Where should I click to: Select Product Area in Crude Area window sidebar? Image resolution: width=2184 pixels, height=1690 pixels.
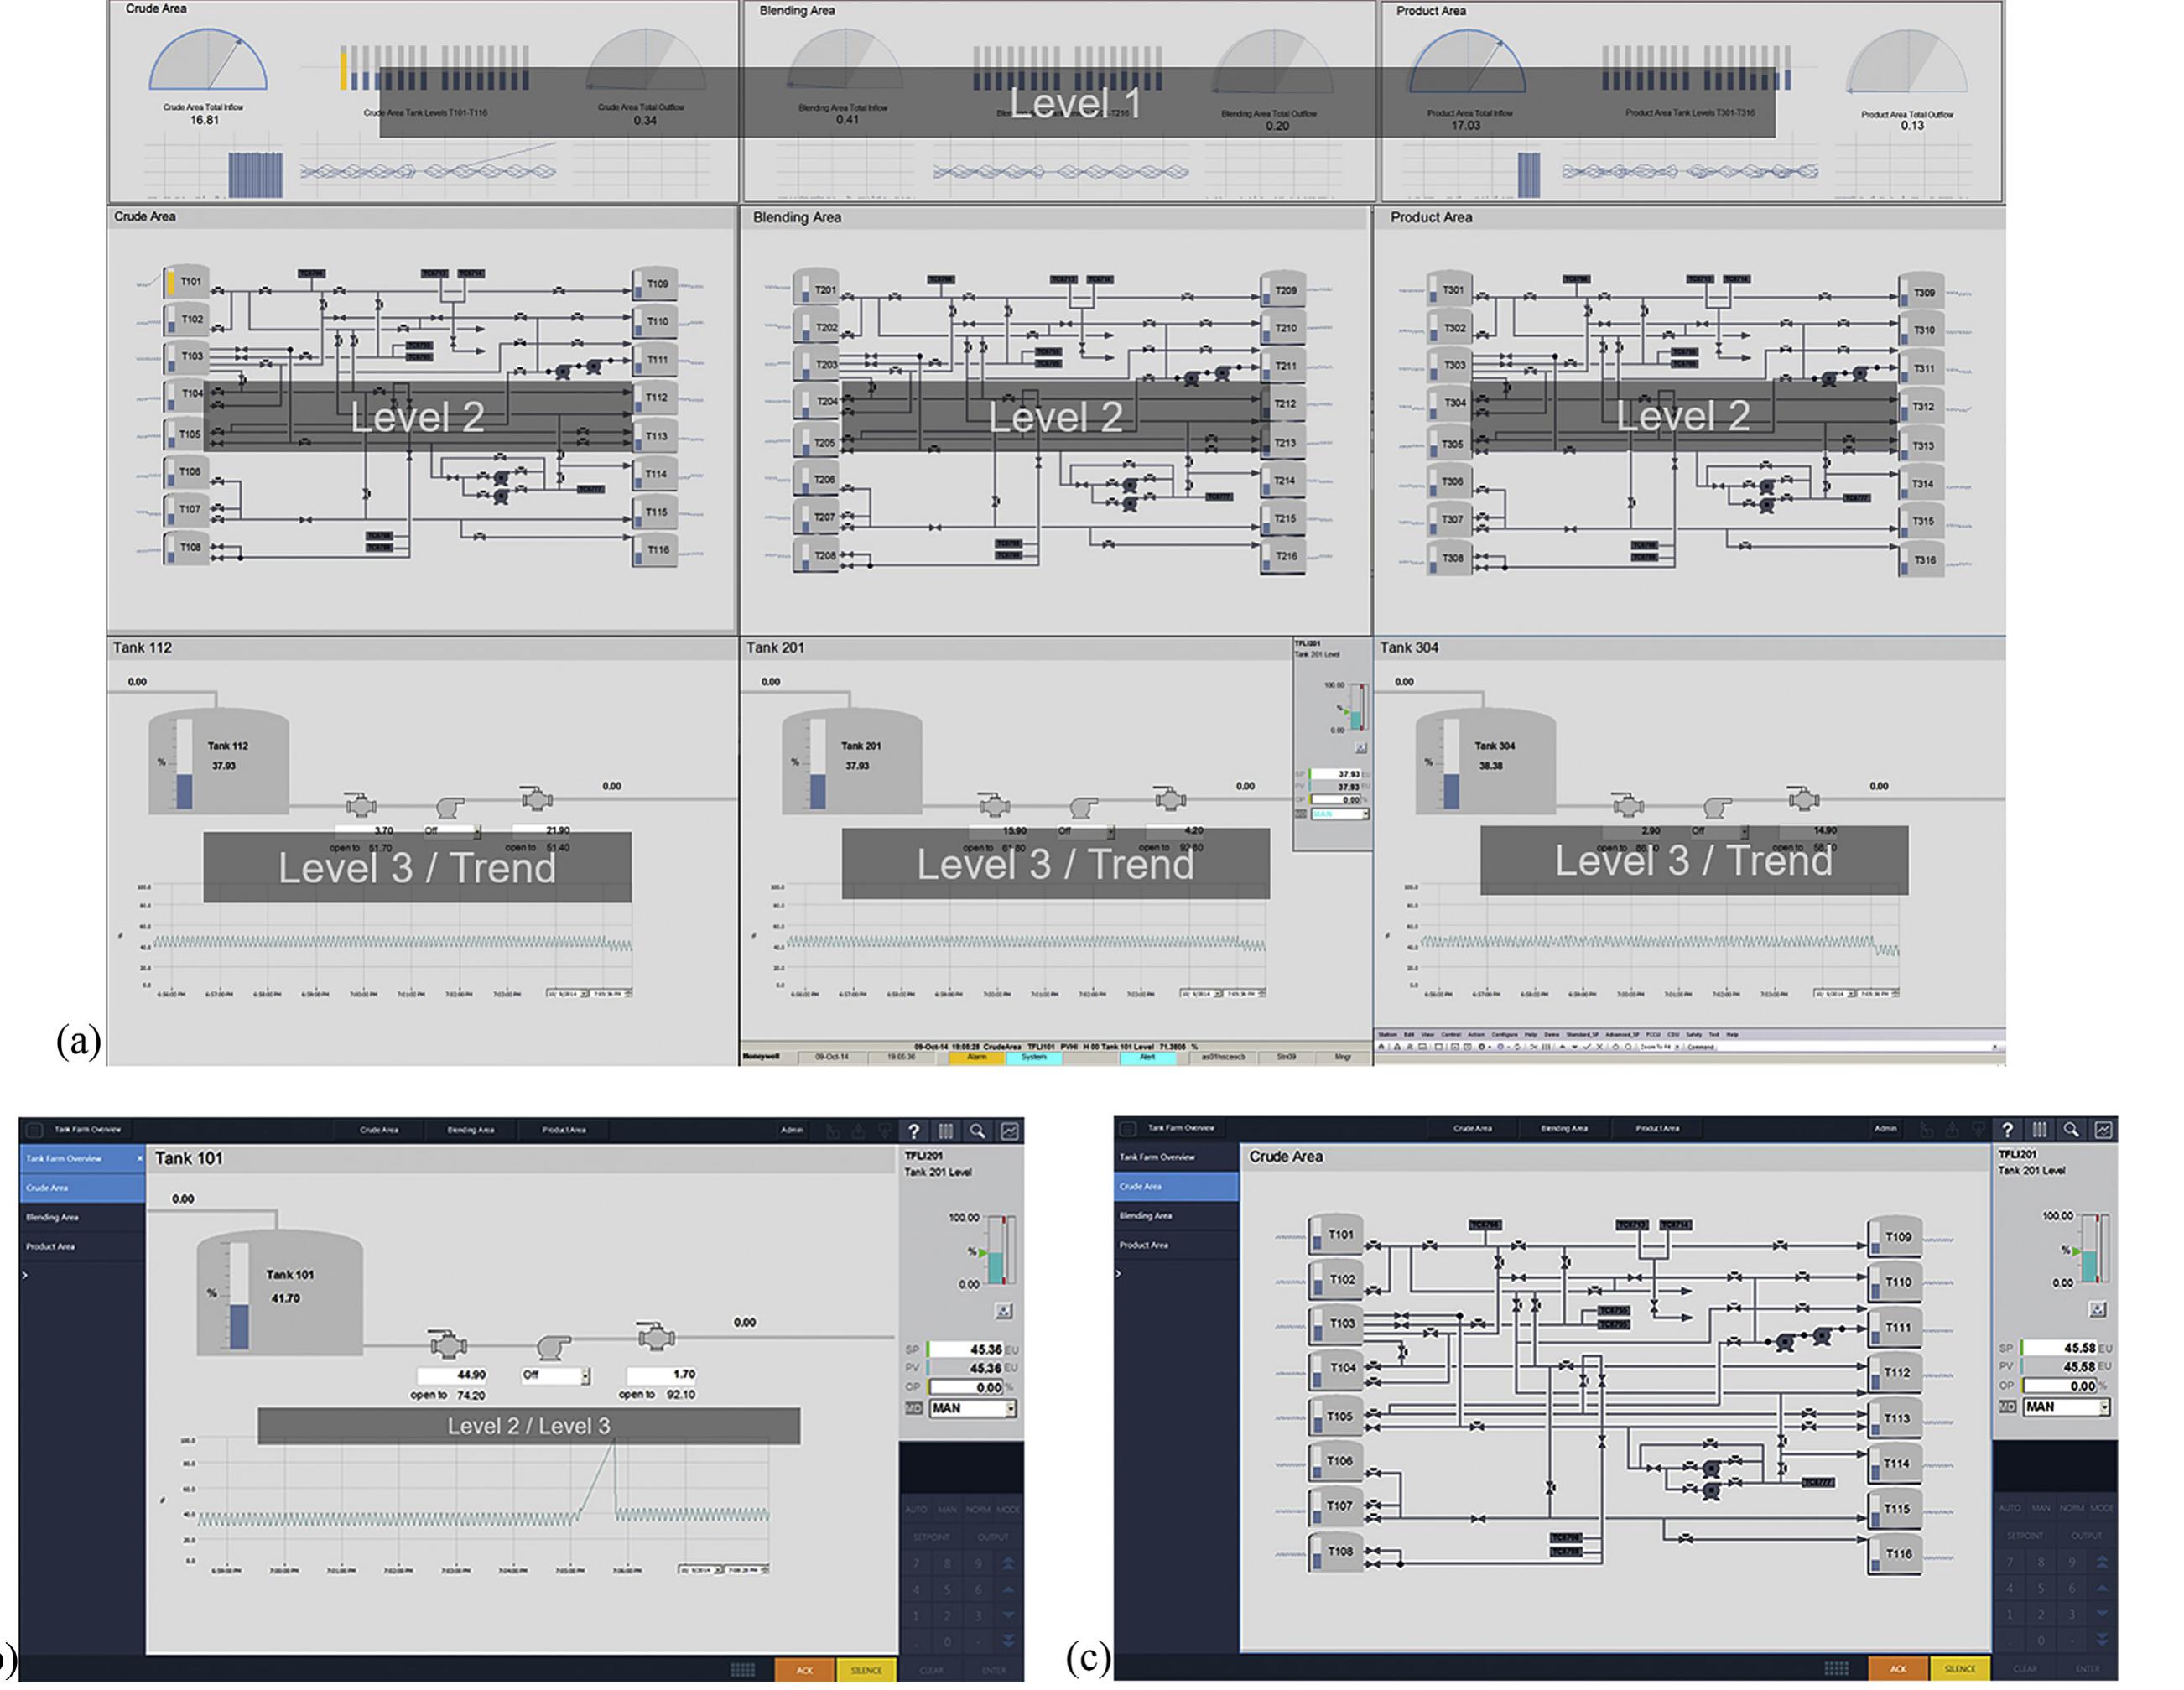point(1176,1245)
